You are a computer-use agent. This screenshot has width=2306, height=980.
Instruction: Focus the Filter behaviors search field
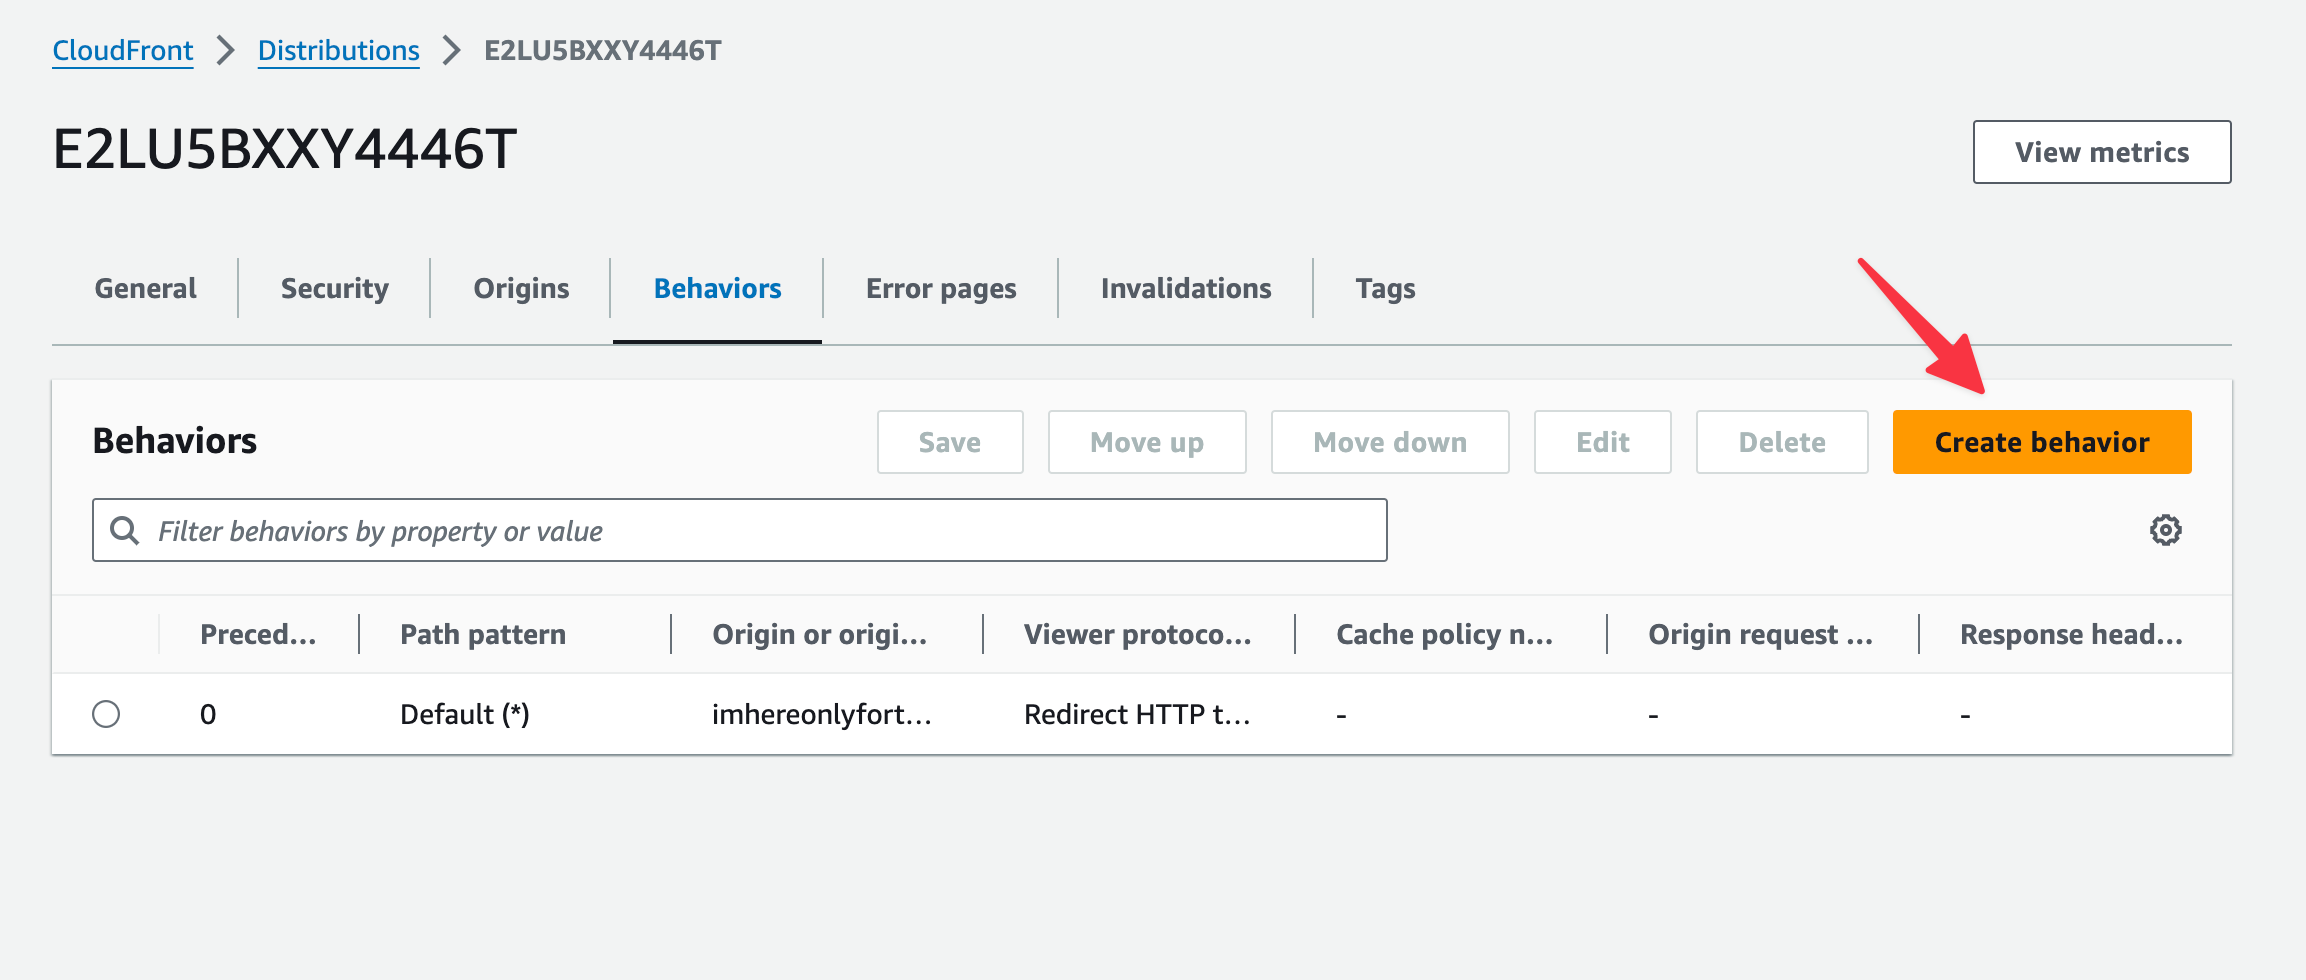coord(760,530)
